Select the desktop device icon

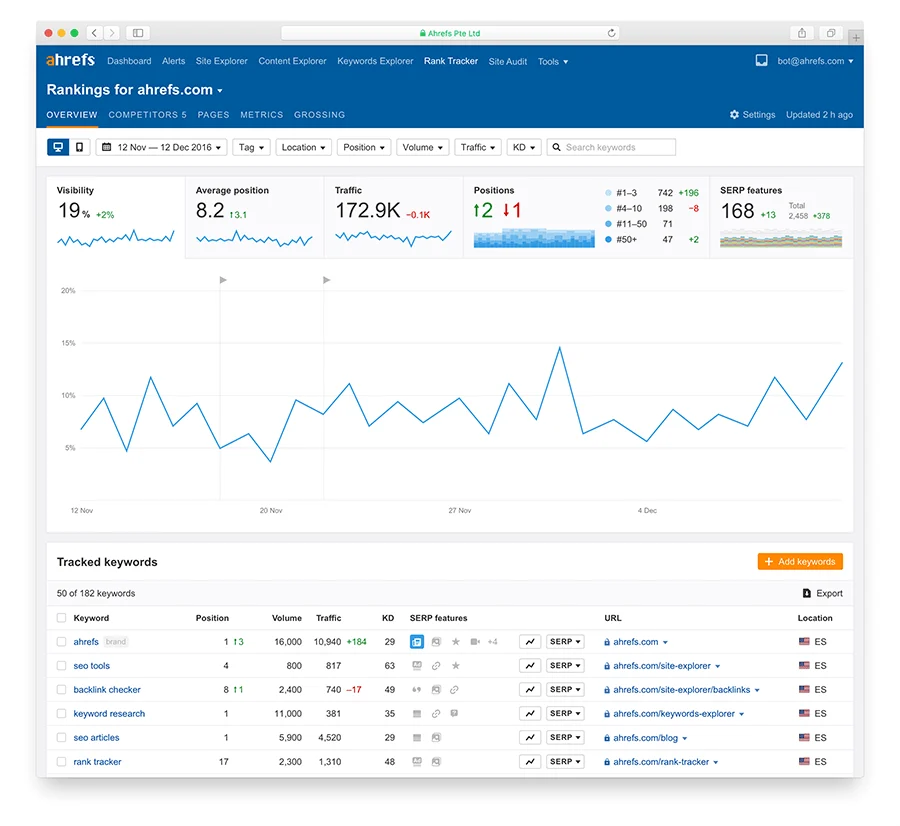click(57, 146)
